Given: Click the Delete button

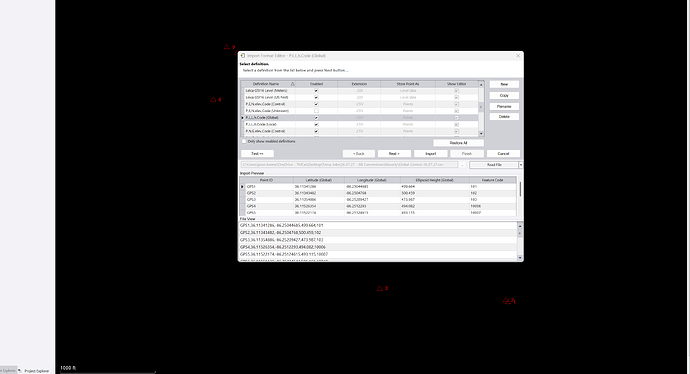Looking at the screenshot, I should click(x=504, y=117).
